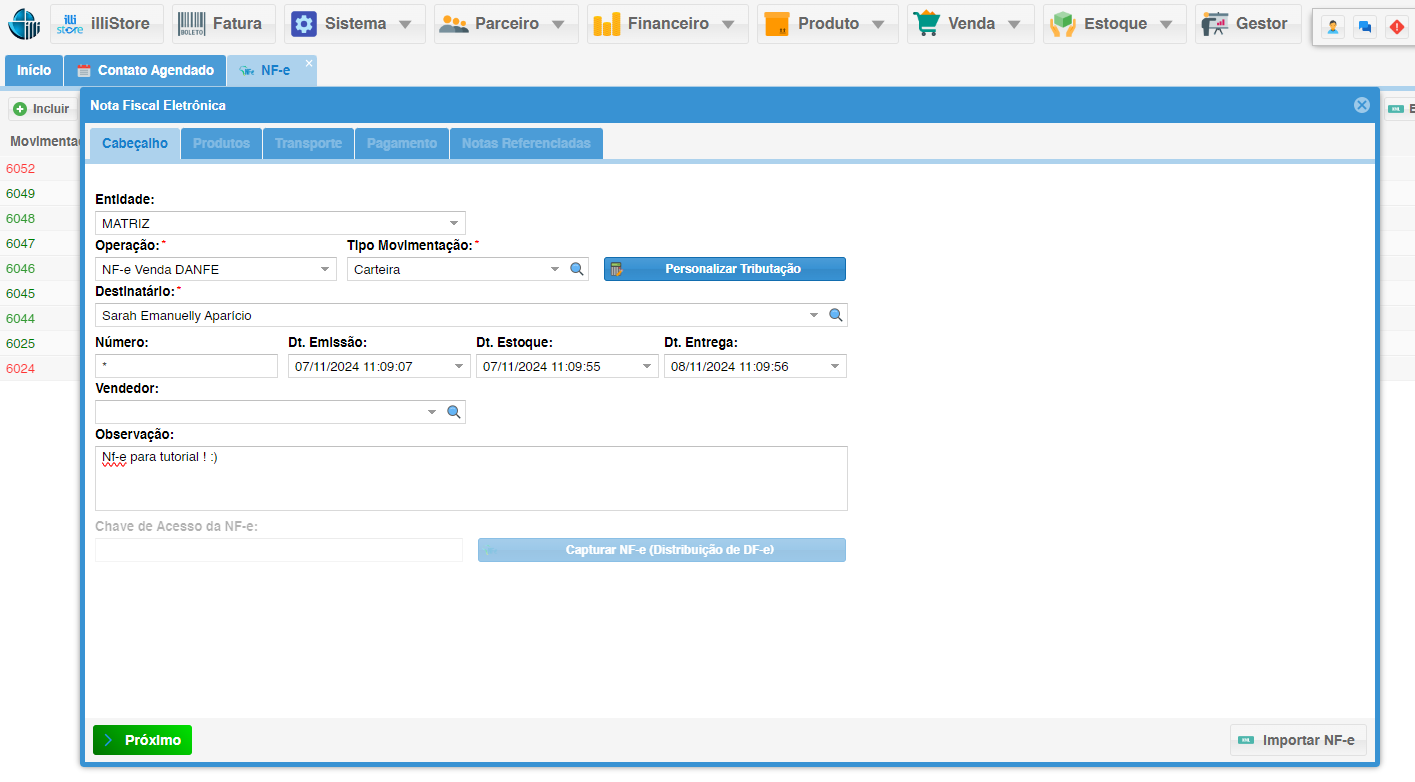
Task: Expand the Dt. Emissão date dropdown
Action: tap(459, 367)
